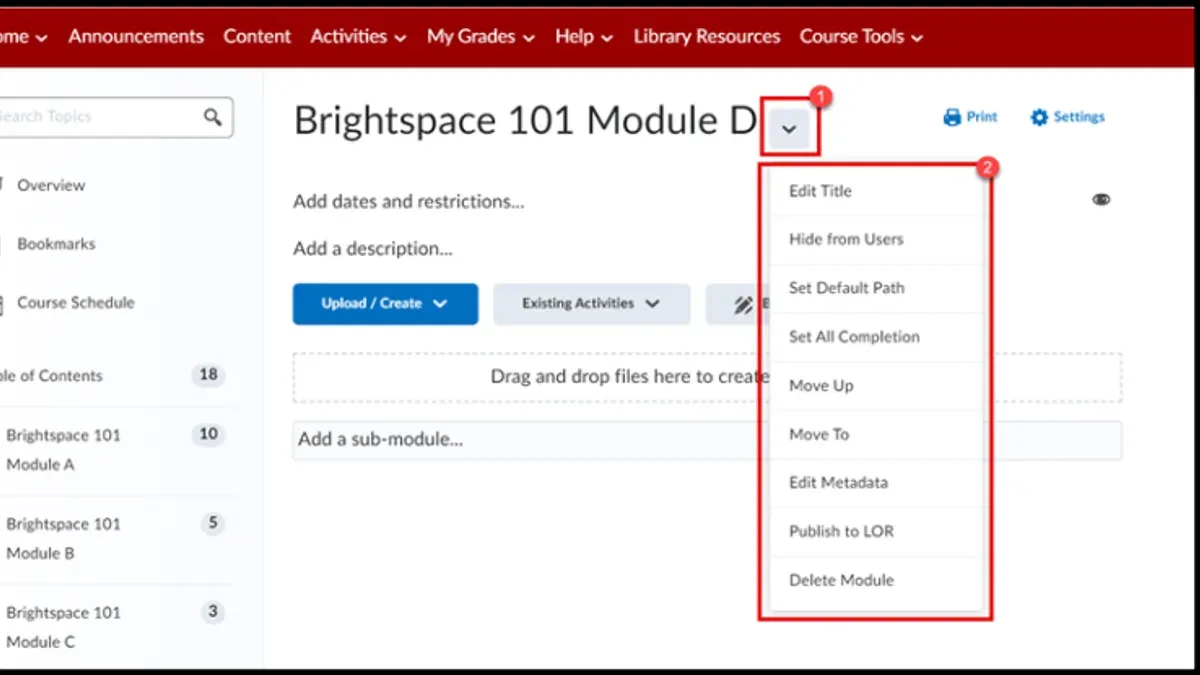This screenshot has width=1200, height=675.
Task: Open Overview in sidebar
Action: click(x=51, y=185)
